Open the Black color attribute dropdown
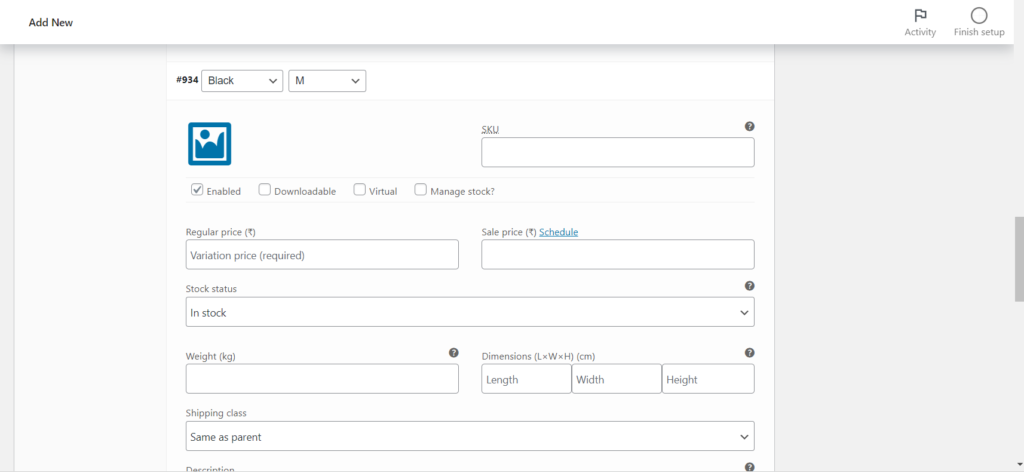This screenshot has height=473, width=1024. click(x=242, y=80)
